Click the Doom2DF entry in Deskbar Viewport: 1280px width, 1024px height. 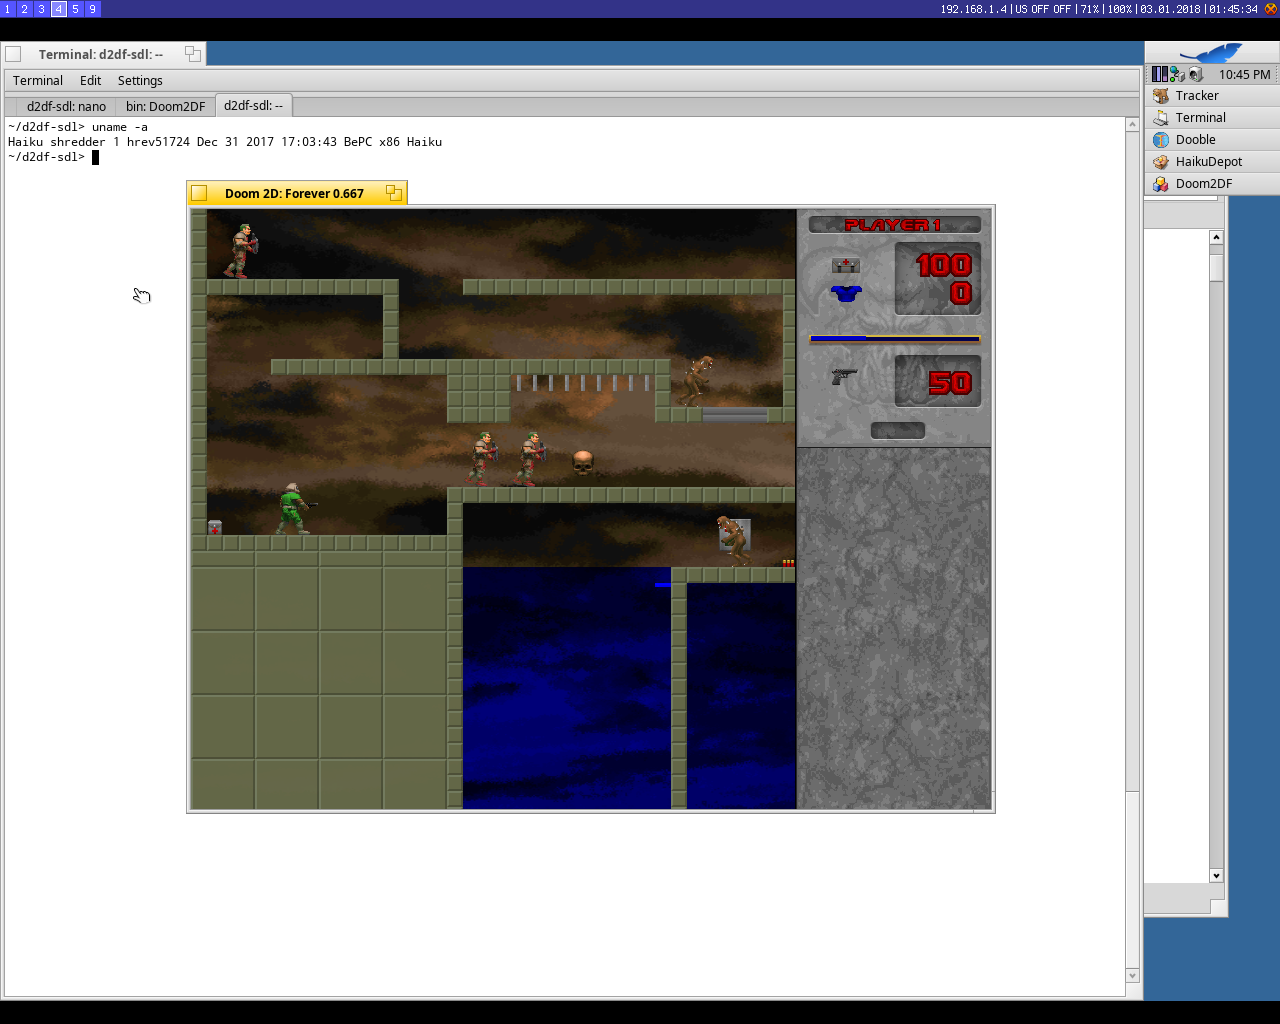coord(1212,184)
